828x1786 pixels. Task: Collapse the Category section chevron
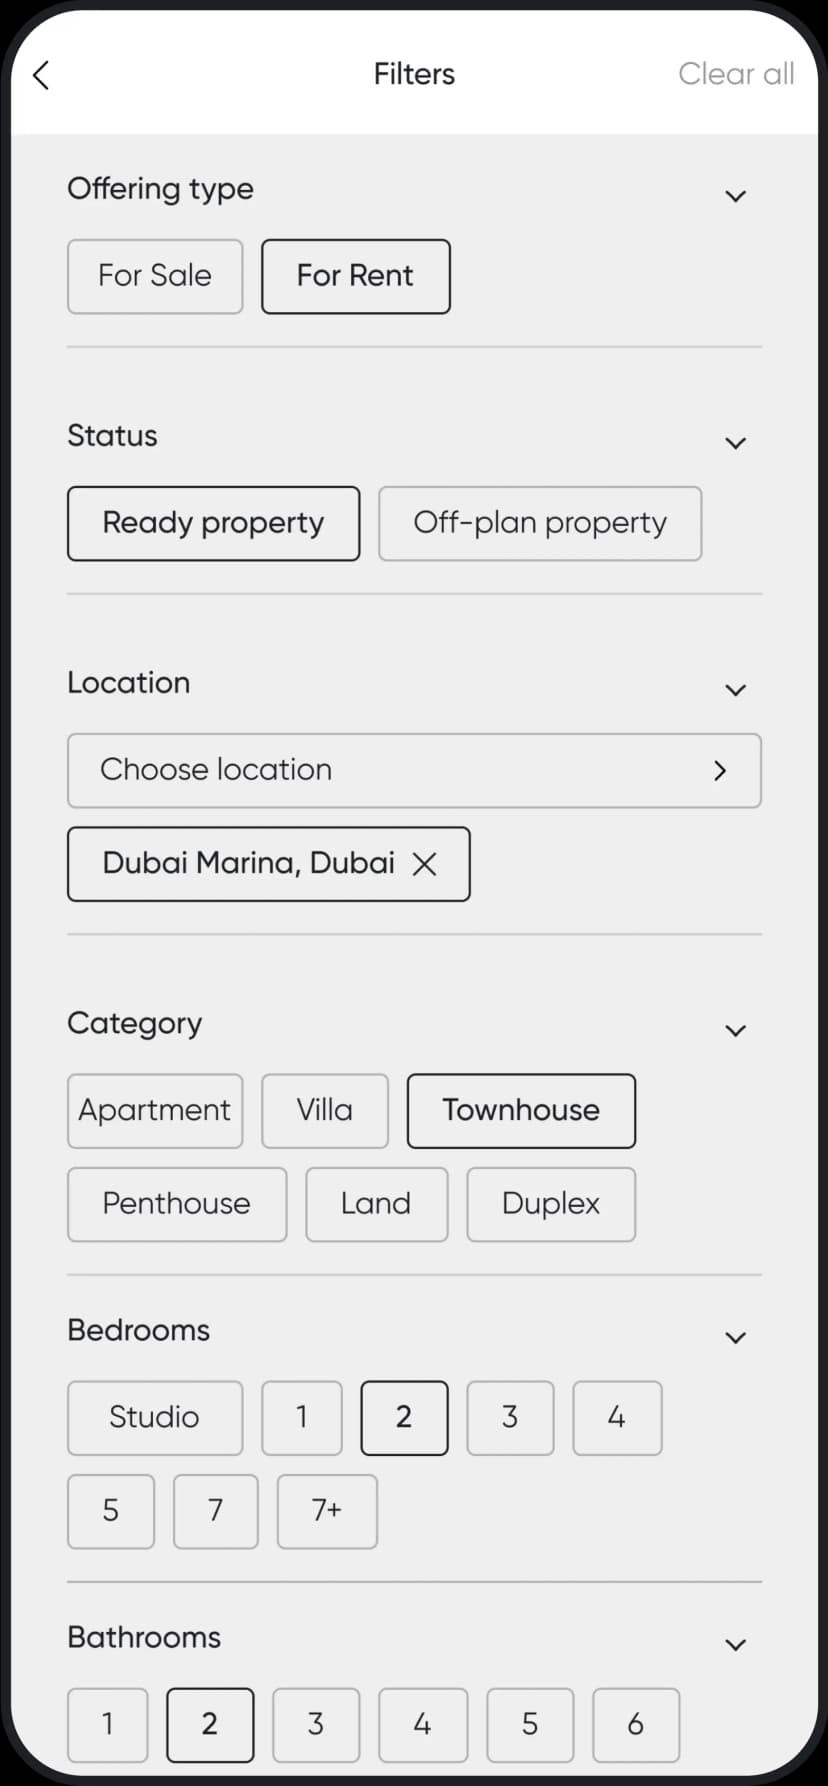click(x=735, y=1031)
